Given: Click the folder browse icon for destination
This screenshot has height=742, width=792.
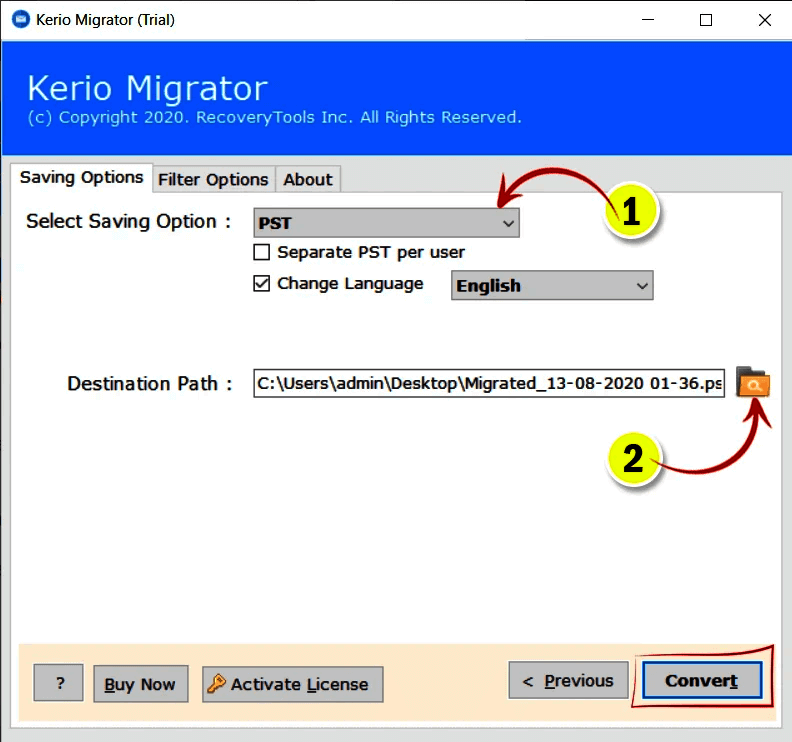Looking at the screenshot, I should 753,383.
